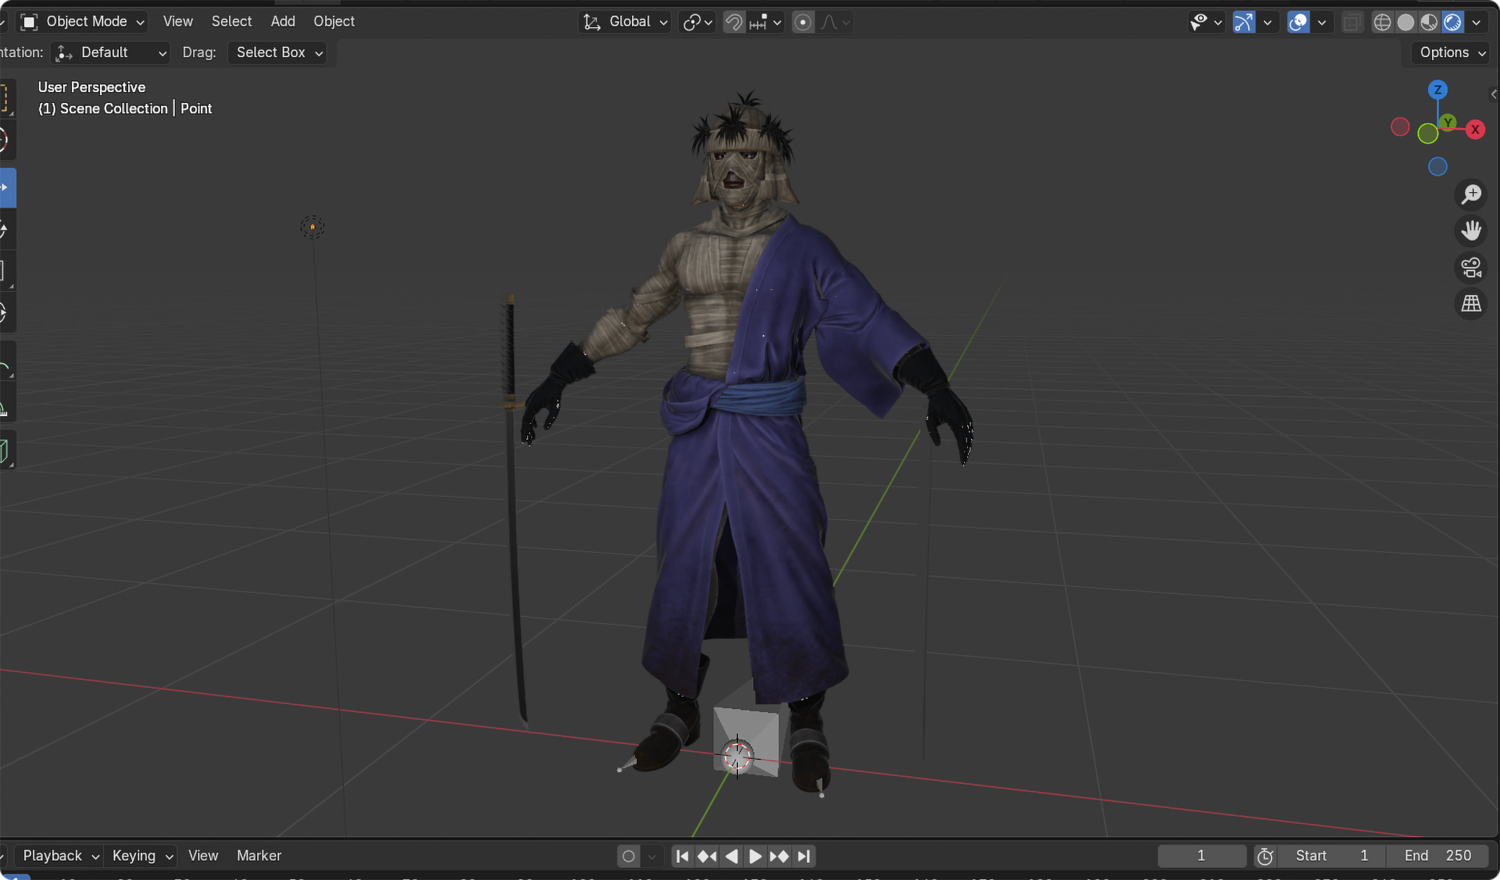This screenshot has height=880, width=1500.
Task: Open the Global transform orientation dropdown
Action: pos(625,22)
